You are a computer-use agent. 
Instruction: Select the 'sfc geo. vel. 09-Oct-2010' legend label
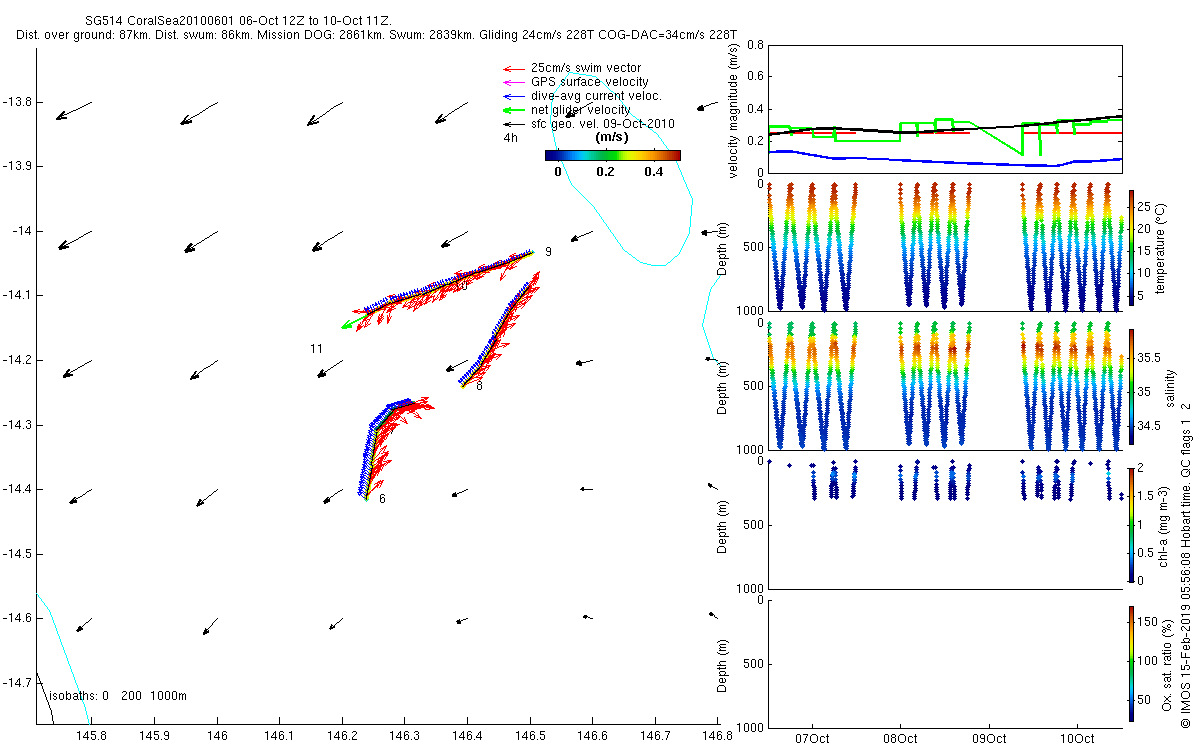[x=603, y=124]
